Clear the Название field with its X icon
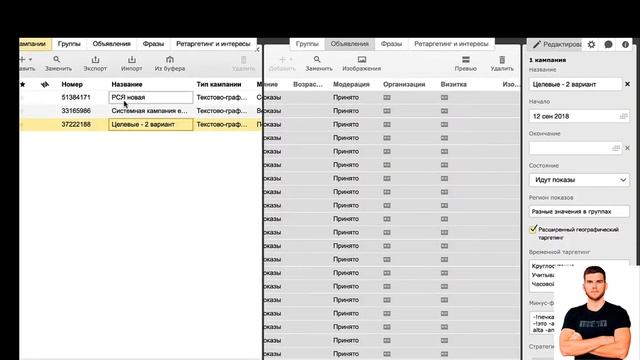This screenshot has height=360, width=640. [627, 84]
